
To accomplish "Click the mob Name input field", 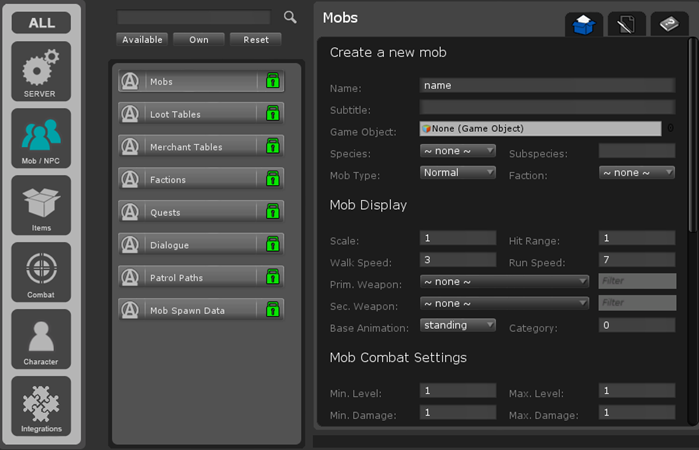I will tap(547, 86).
